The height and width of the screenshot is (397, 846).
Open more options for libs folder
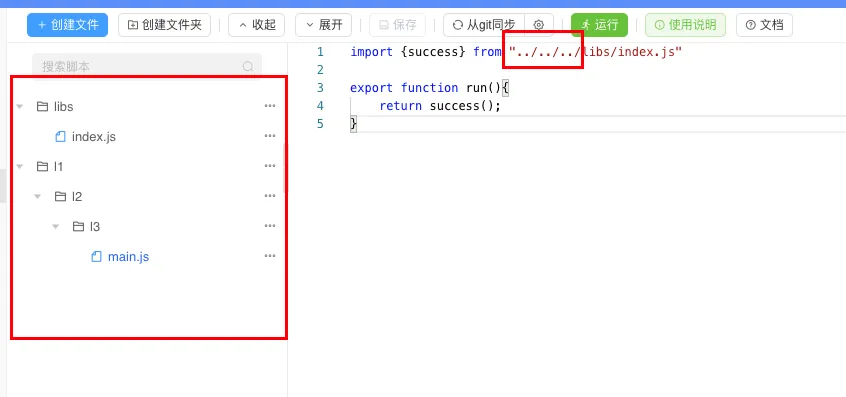[x=270, y=106]
